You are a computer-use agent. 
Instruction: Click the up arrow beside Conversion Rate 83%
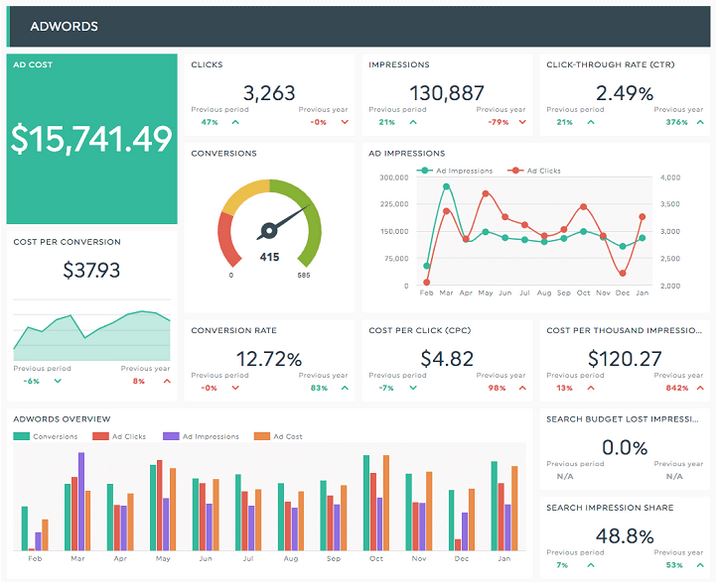(x=345, y=388)
